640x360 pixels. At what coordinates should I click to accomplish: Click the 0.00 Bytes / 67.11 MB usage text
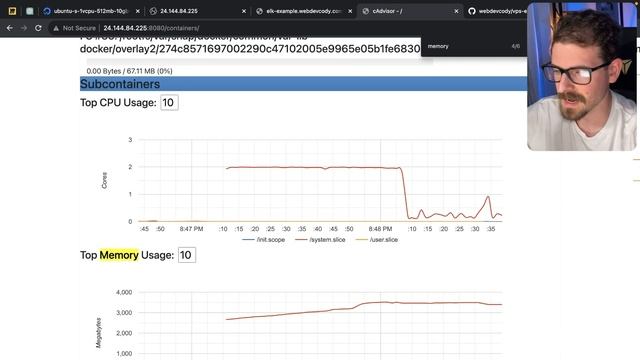(129, 71)
